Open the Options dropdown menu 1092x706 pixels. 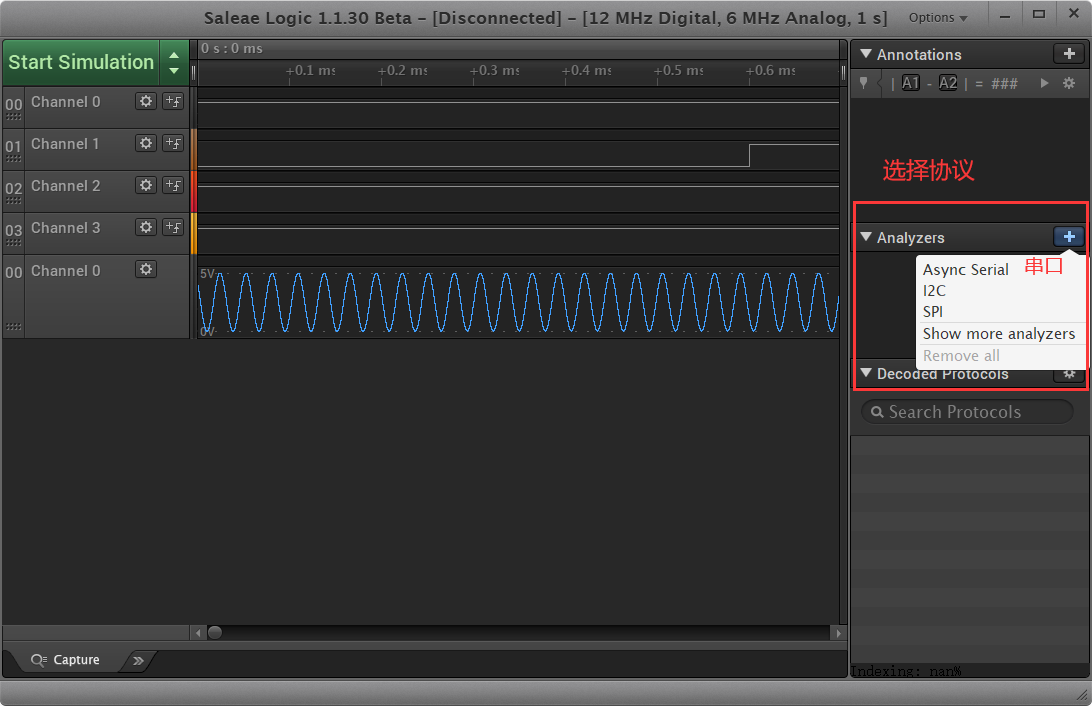[x=937, y=18]
